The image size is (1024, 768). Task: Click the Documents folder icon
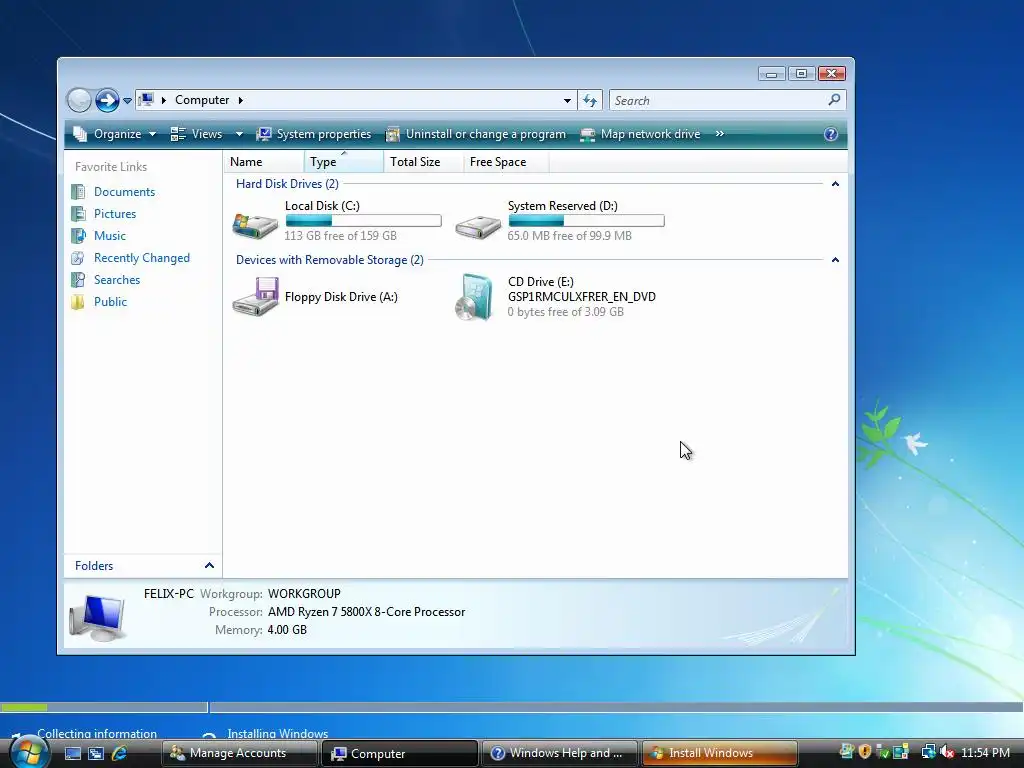(78, 192)
